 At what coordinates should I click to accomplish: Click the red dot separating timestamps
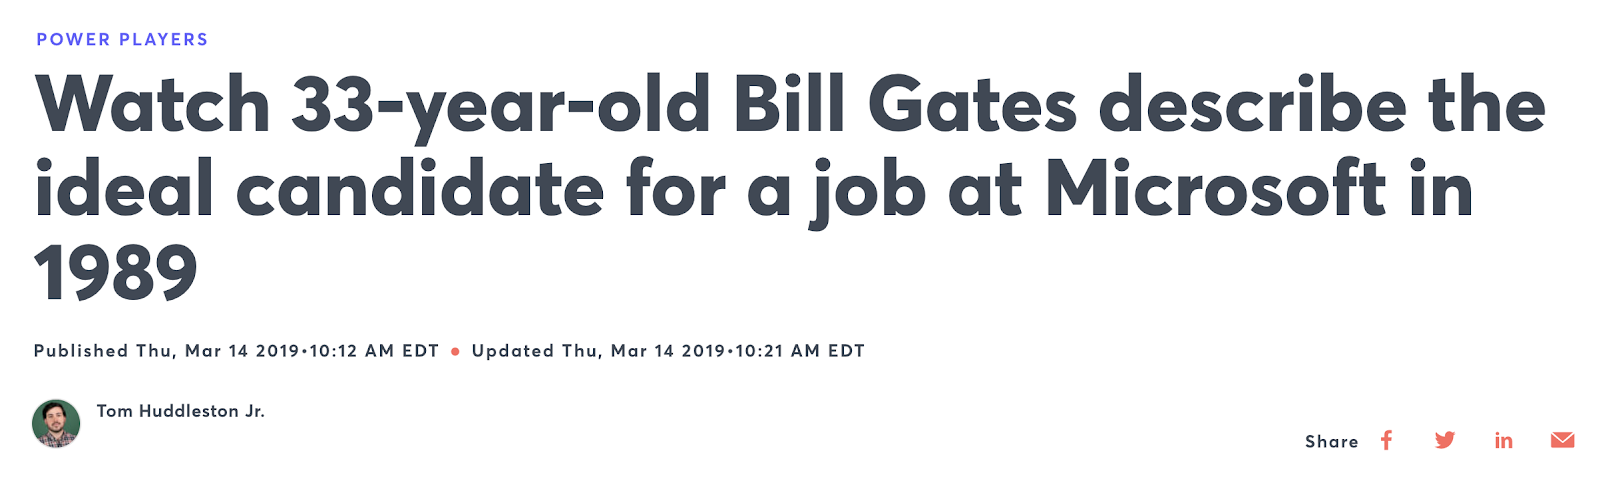(x=455, y=352)
